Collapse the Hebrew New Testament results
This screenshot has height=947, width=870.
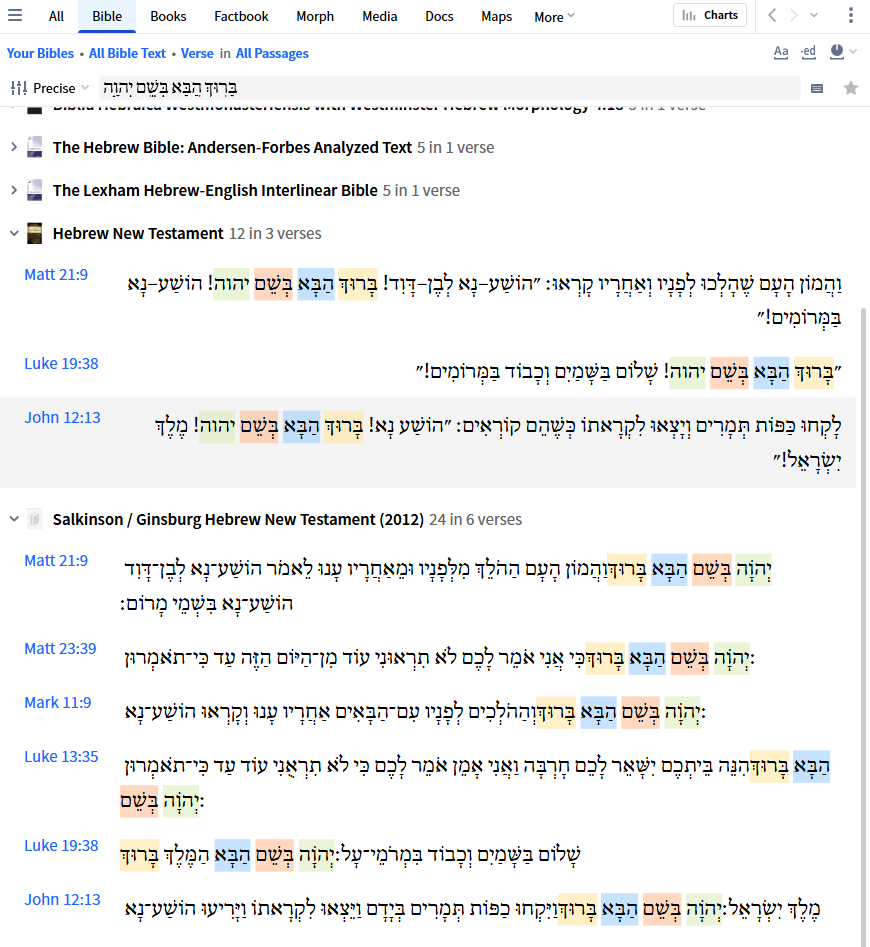(14, 233)
